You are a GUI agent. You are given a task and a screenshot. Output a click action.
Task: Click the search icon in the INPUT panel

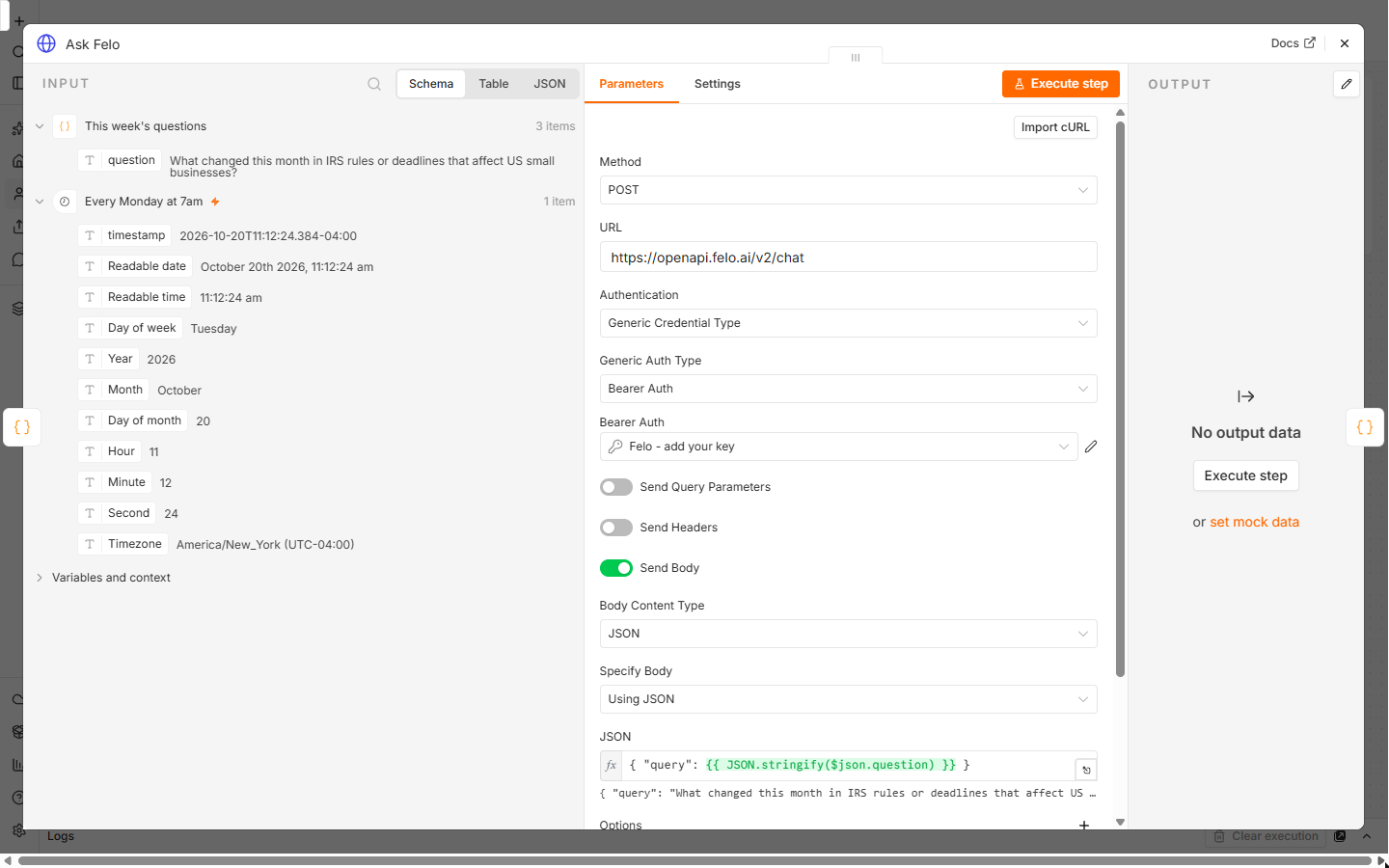[x=374, y=84]
